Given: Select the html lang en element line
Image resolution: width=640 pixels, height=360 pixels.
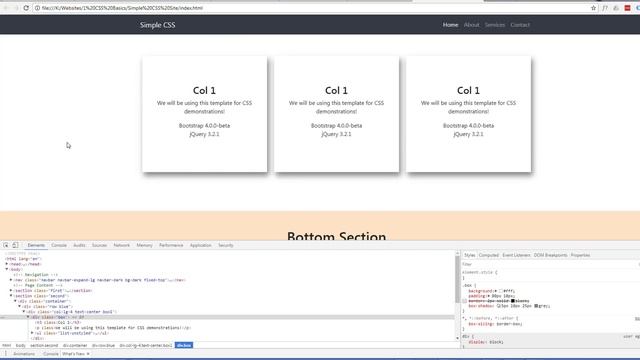Looking at the screenshot, I should [x=23, y=259].
